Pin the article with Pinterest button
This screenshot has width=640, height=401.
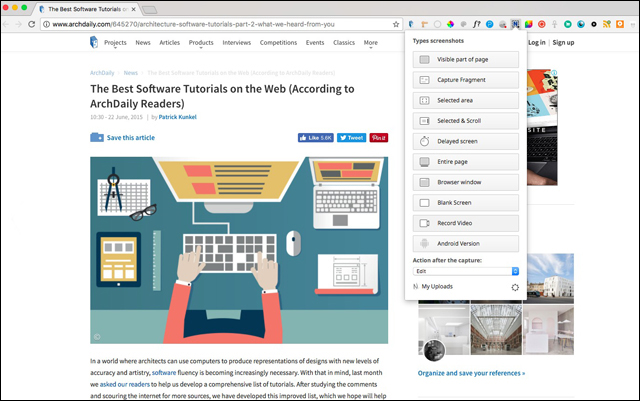tap(380, 138)
